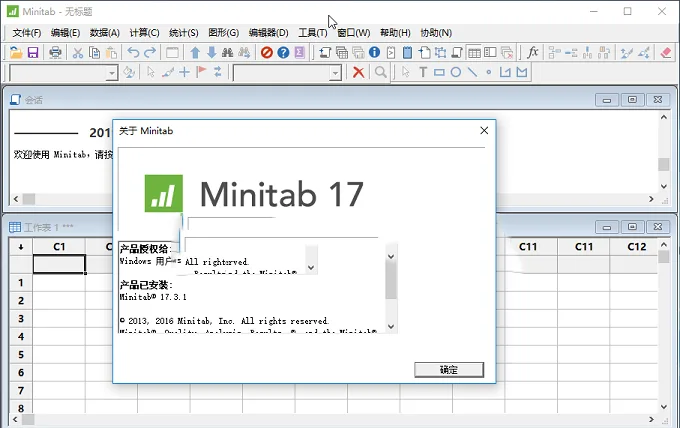Expand the first toolbar combo box dropdown
The image size is (680, 428).
pyautogui.click(x=112, y=73)
